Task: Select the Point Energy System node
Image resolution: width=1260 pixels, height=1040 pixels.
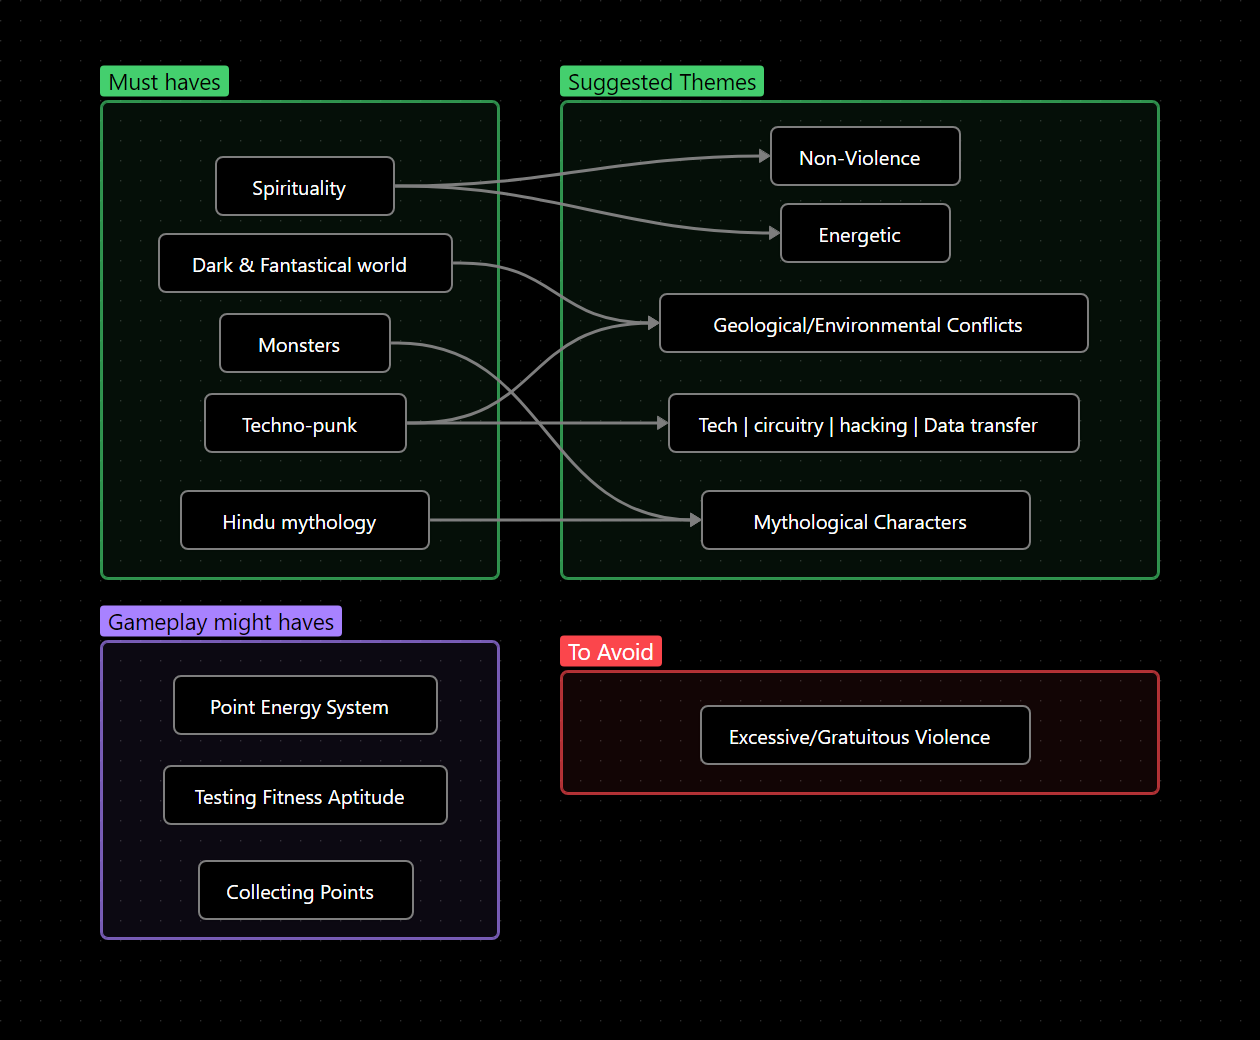Action: coord(305,705)
